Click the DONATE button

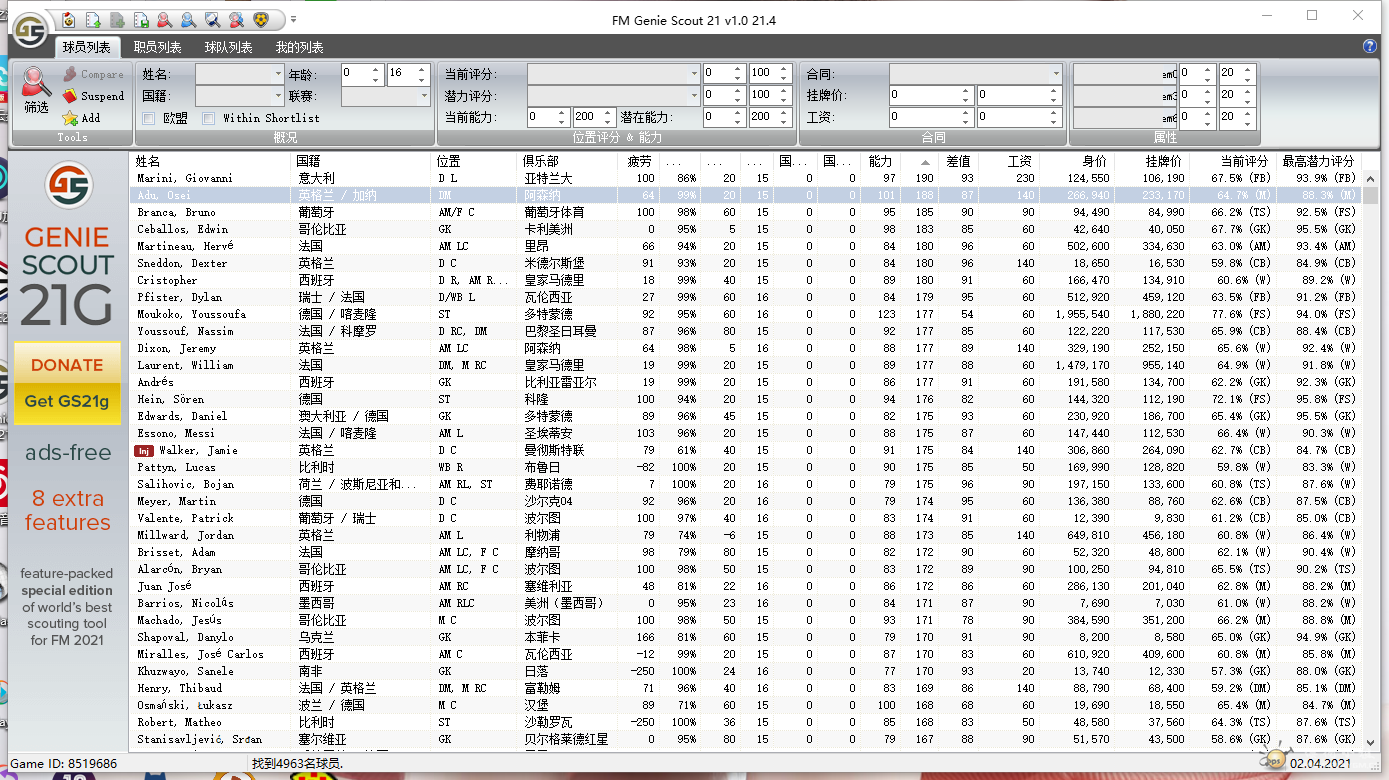(67, 365)
